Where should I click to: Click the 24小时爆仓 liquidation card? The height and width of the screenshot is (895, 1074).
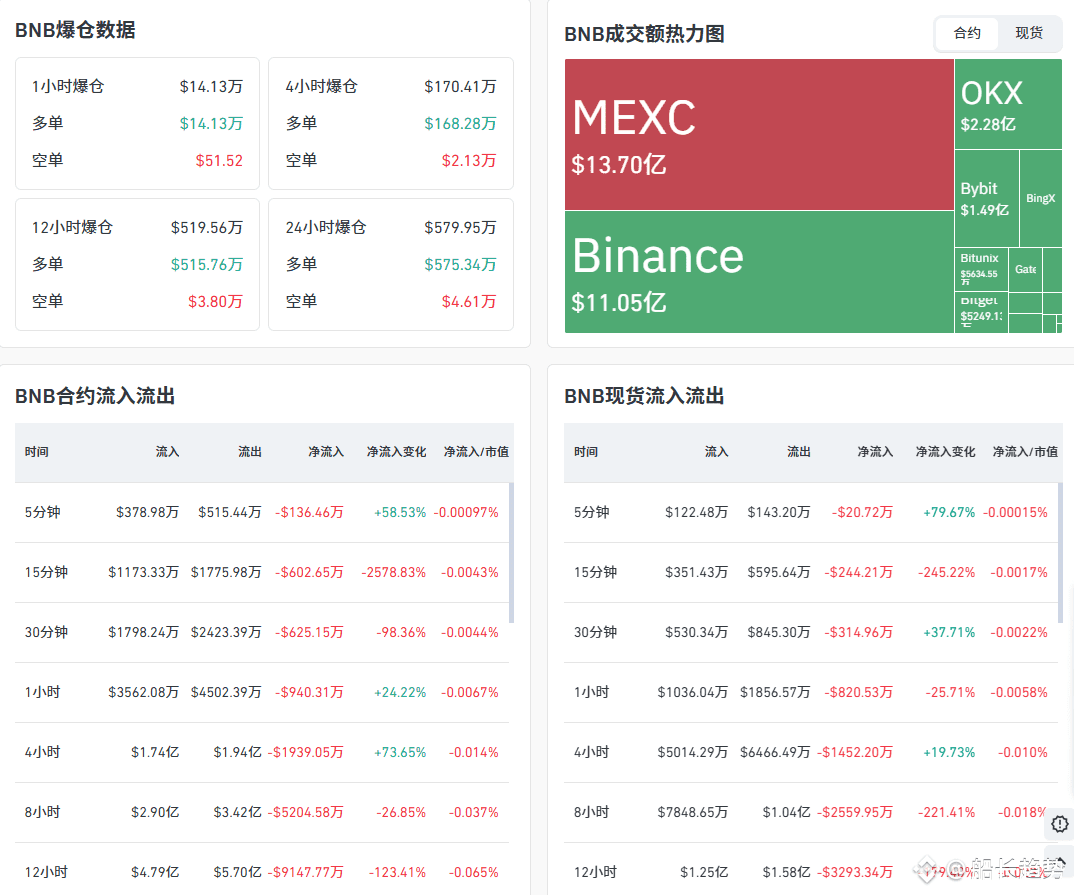(x=390, y=264)
